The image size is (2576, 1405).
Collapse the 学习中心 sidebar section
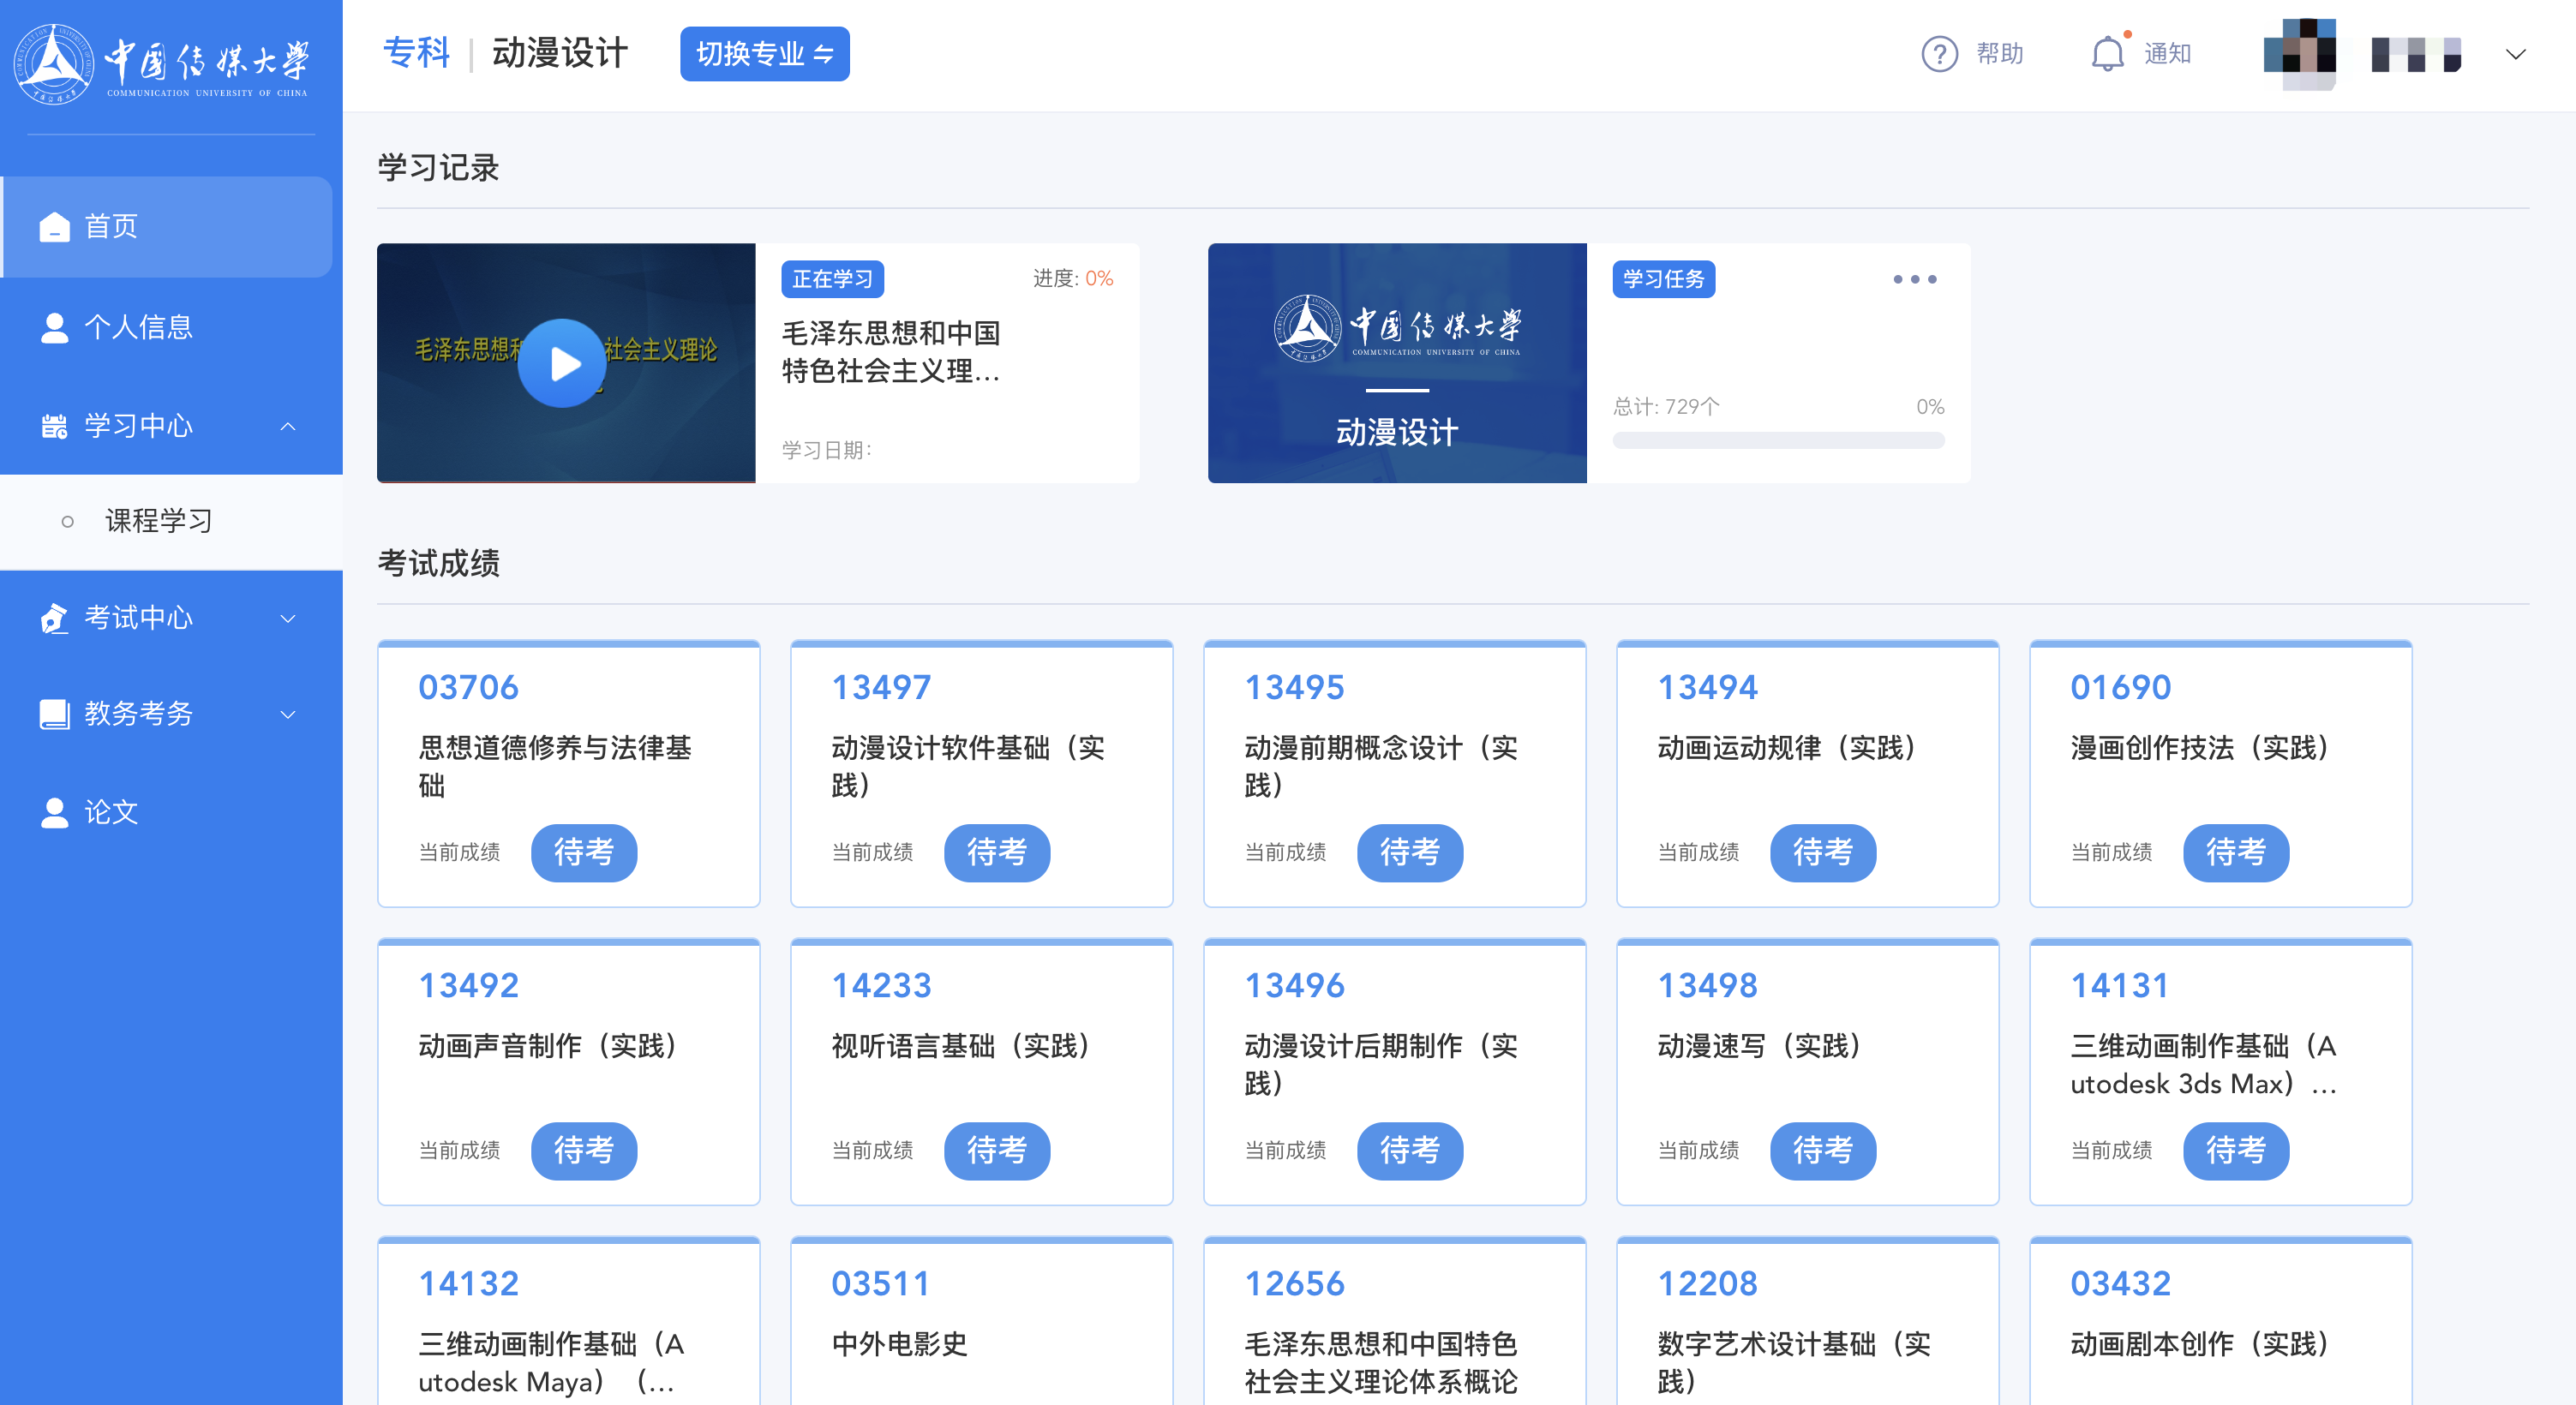tap(288, 426)
